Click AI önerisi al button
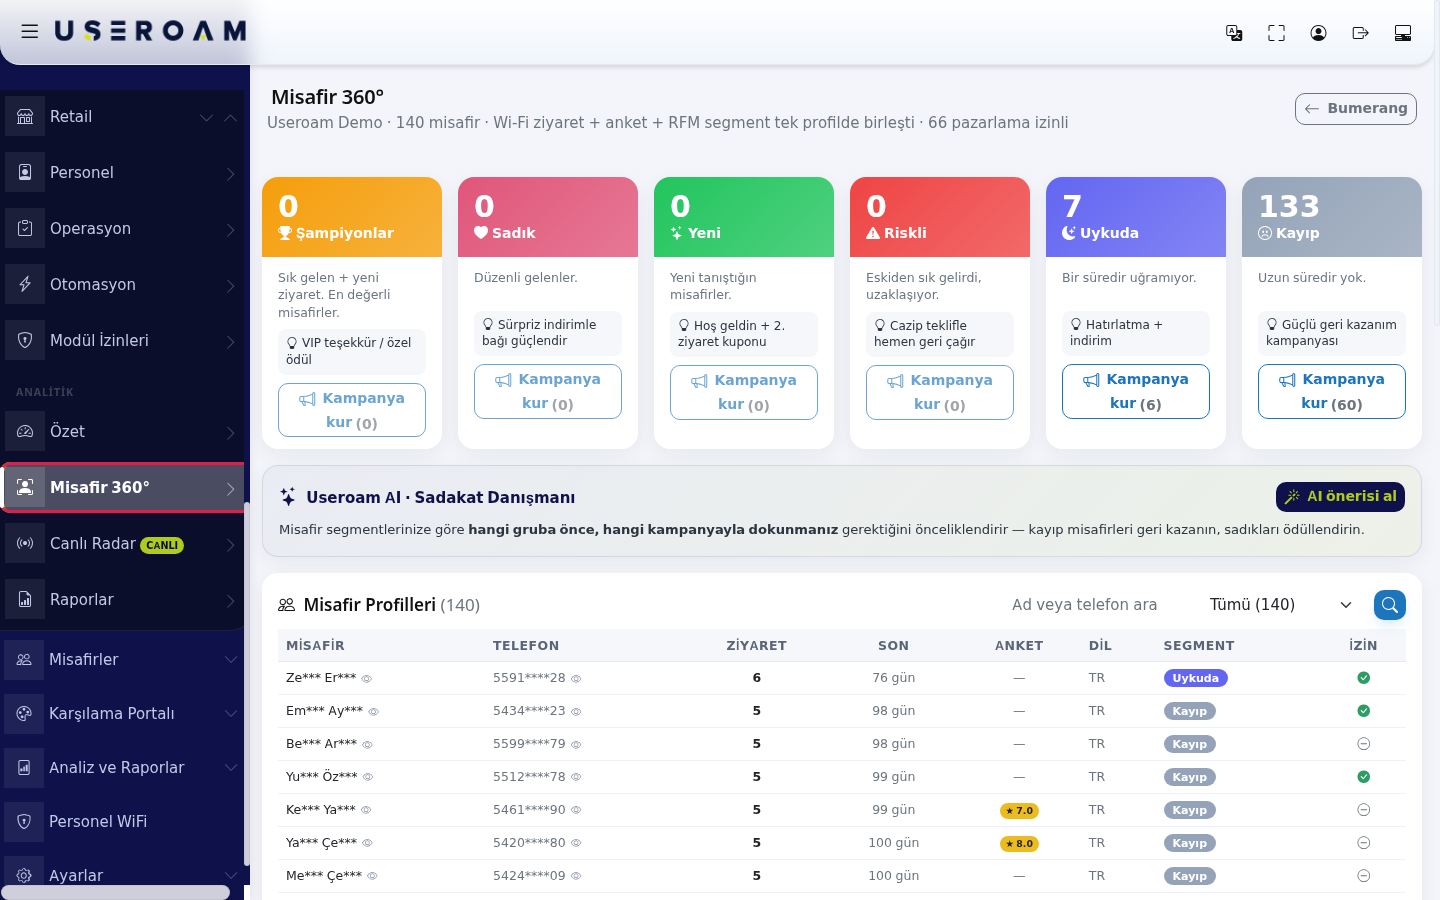The width and height of the screenshot is (1440, 900). [x=1340, y=496]
